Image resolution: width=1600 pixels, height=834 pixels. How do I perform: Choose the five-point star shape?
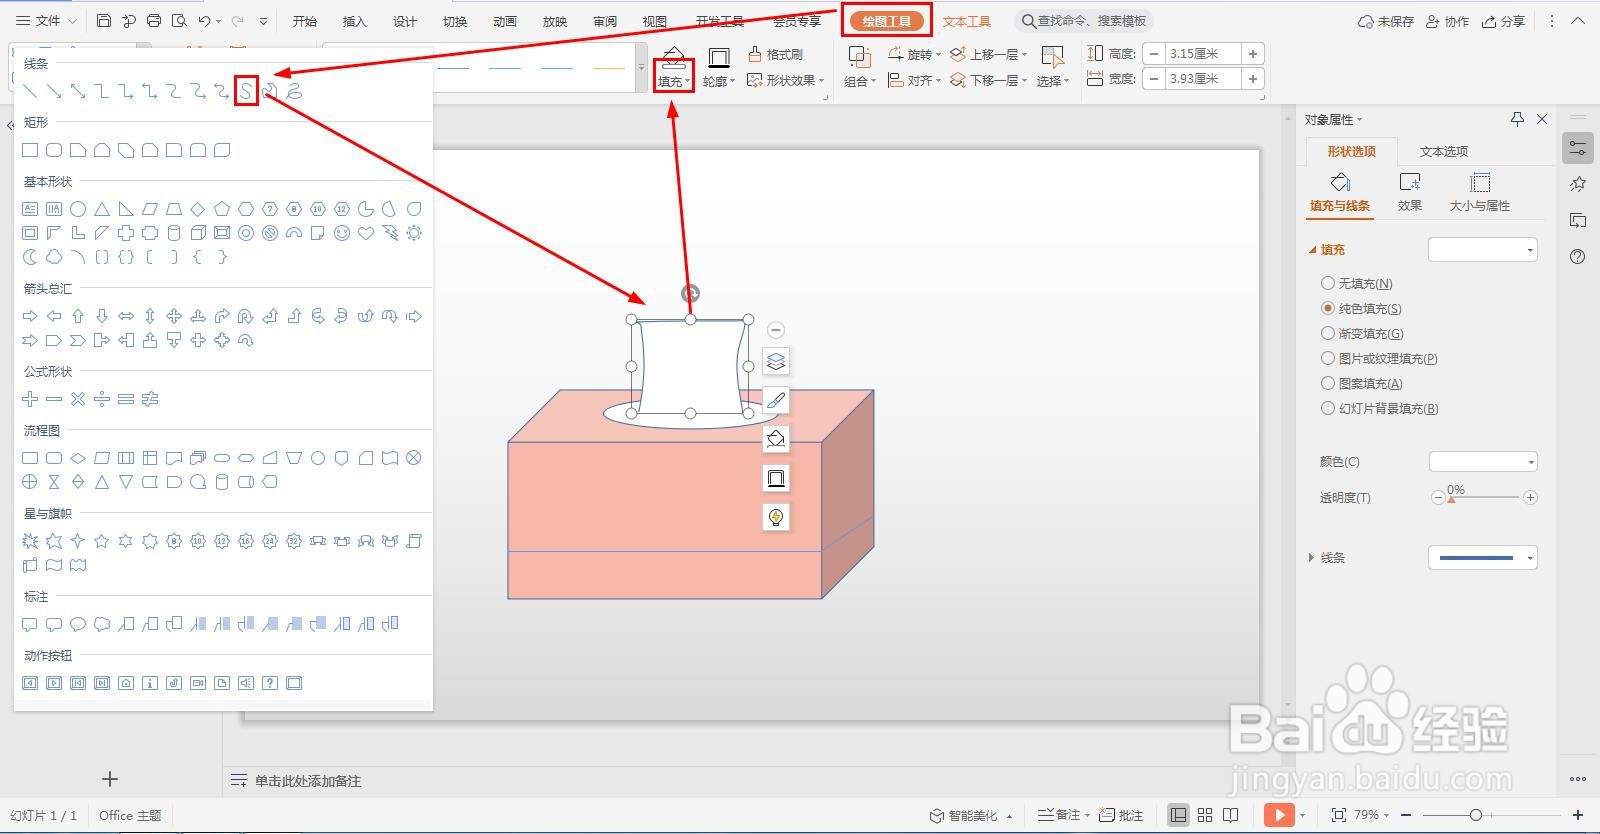[102, 541]
